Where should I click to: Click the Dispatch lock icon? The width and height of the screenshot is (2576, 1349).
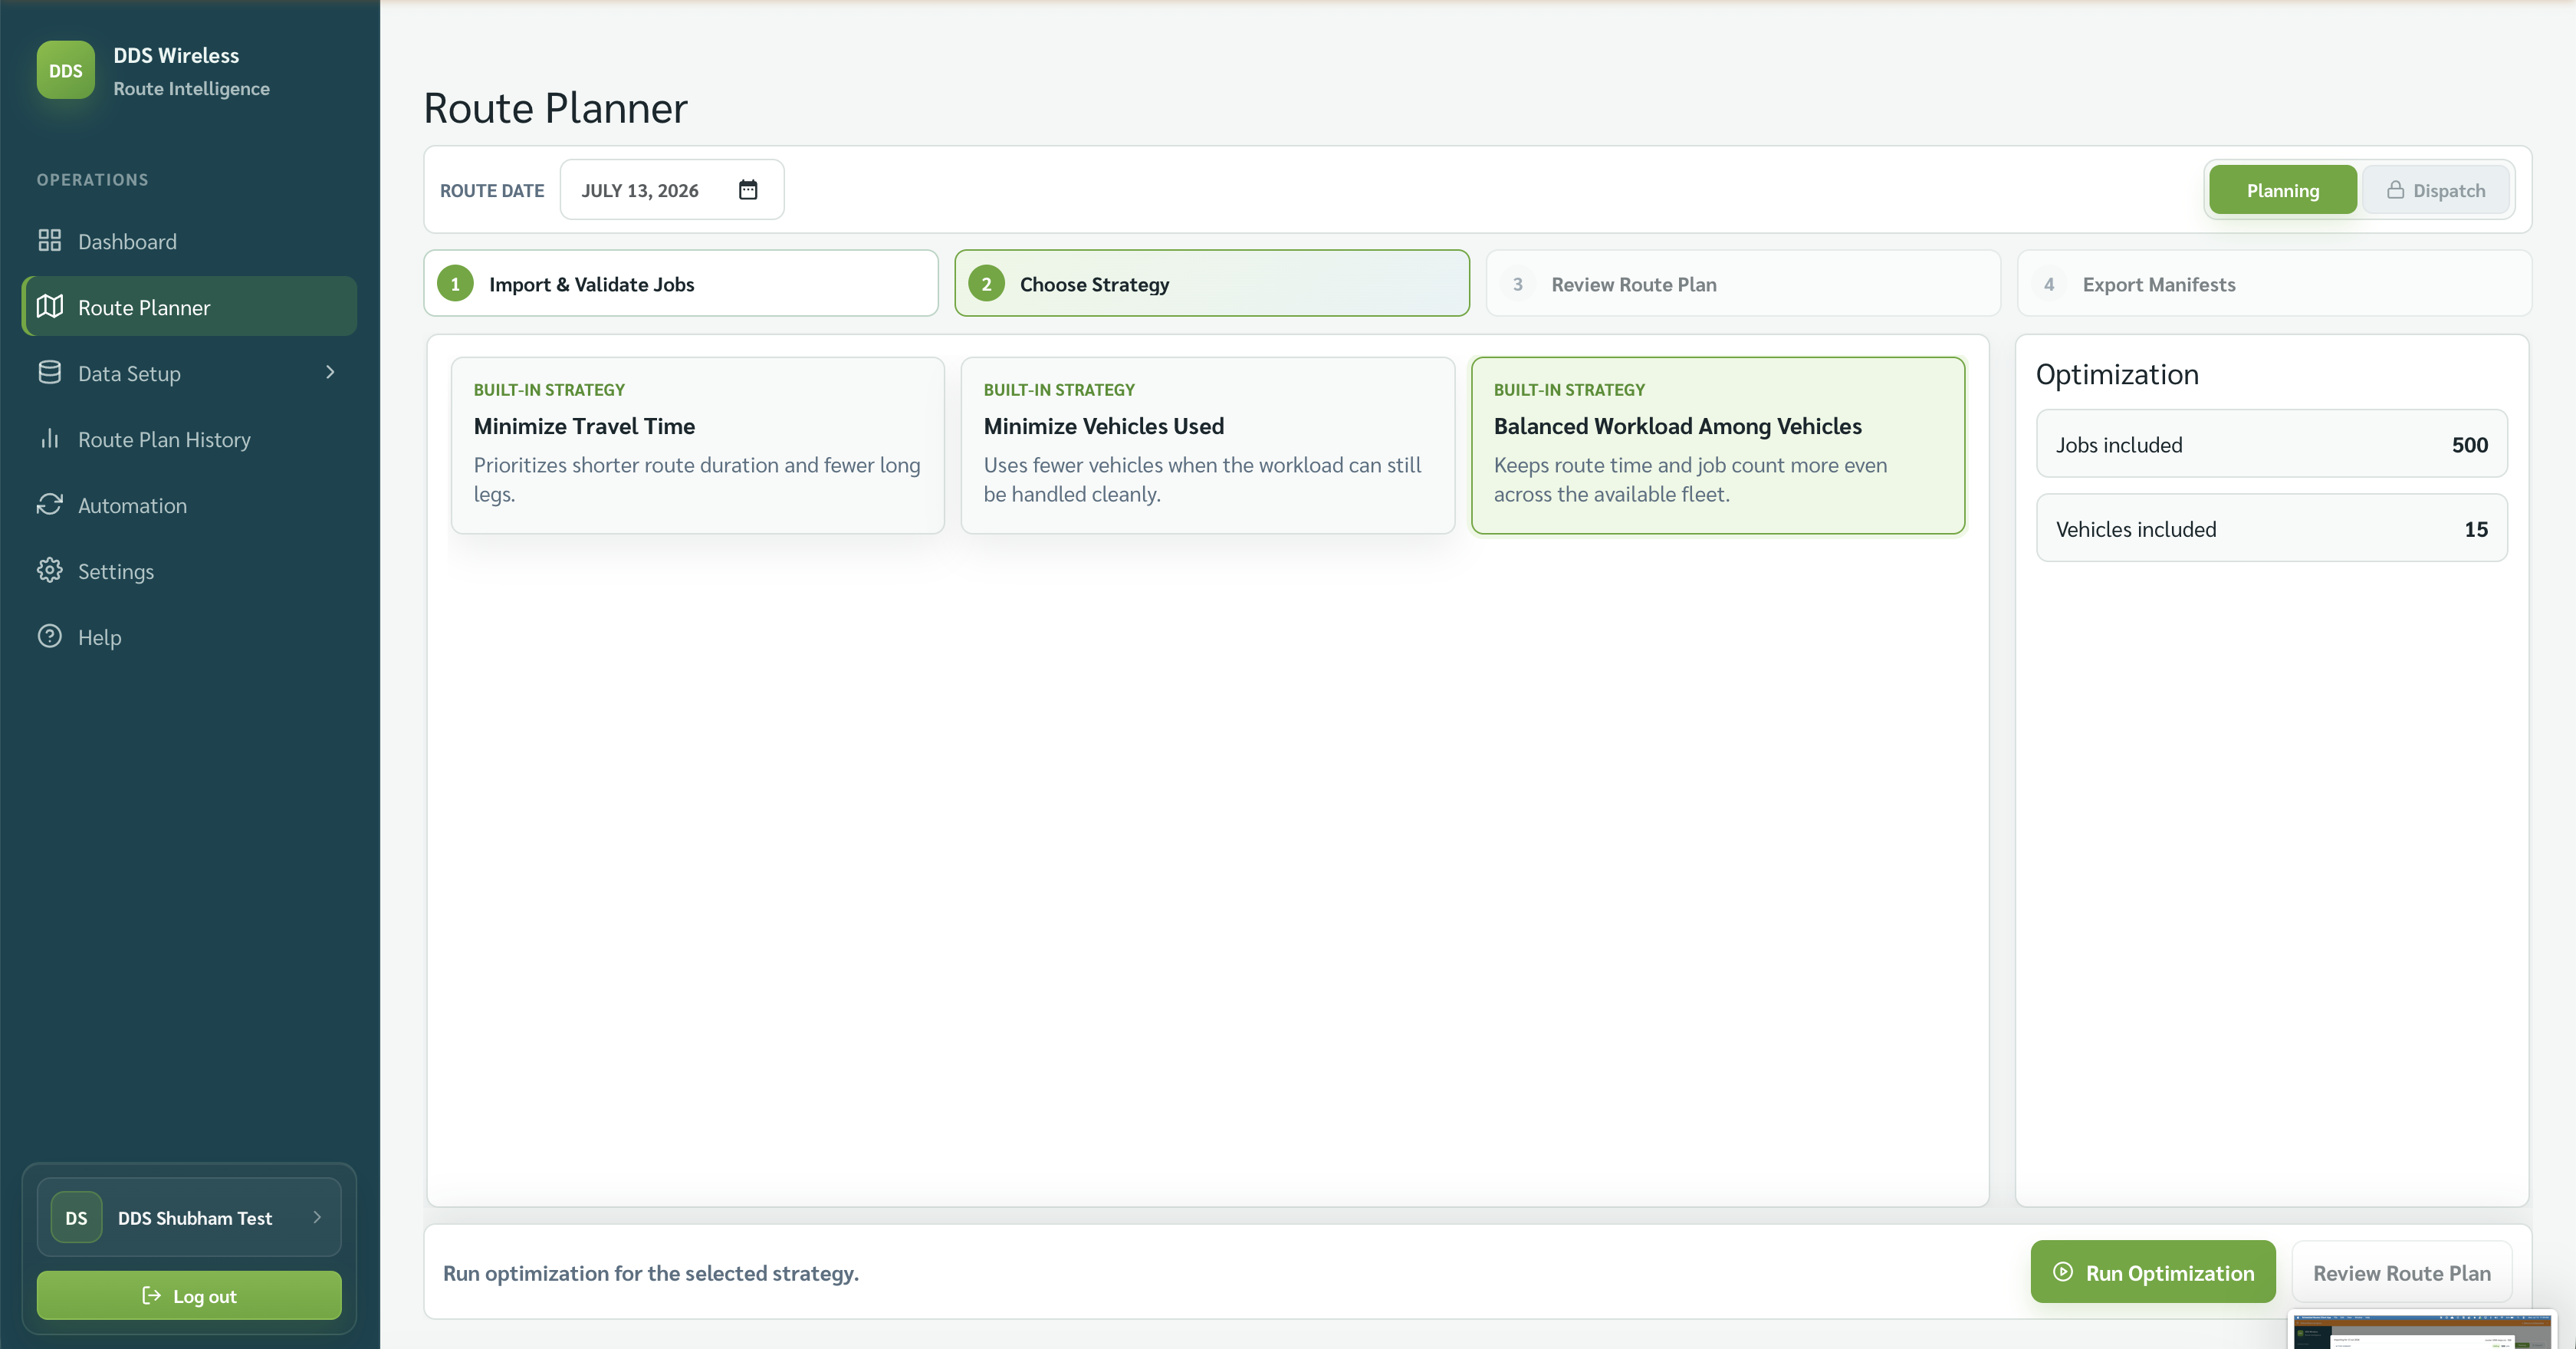(2395, 190)
